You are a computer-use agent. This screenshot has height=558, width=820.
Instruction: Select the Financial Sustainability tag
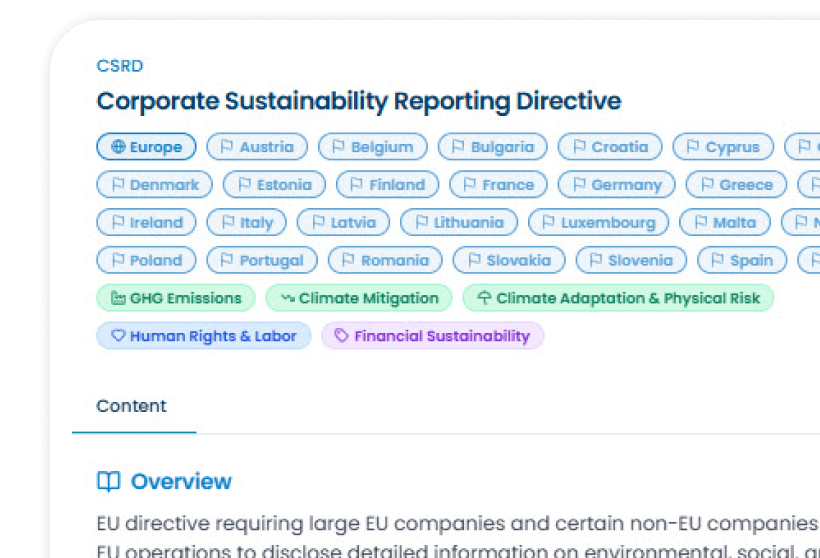(433, 335)
